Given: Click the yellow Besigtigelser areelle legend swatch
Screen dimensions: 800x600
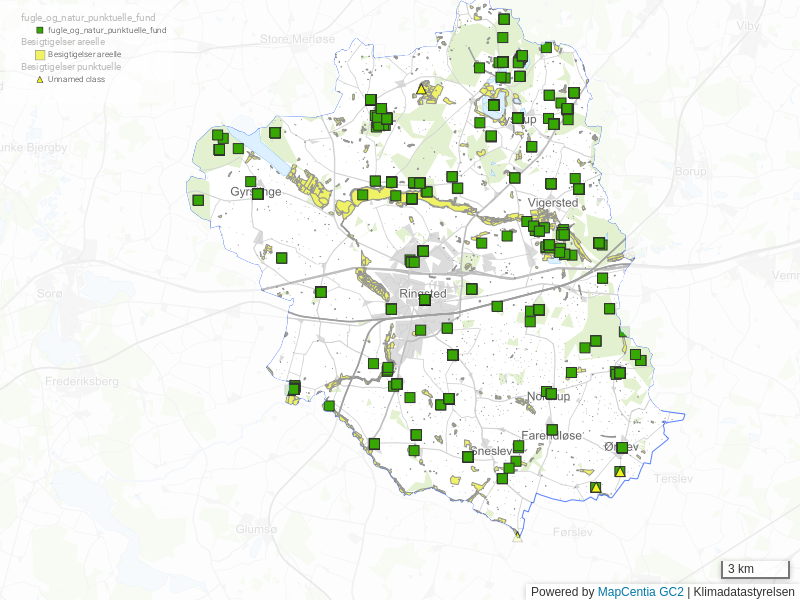Looking at the screenshot, I should point(40,55).
